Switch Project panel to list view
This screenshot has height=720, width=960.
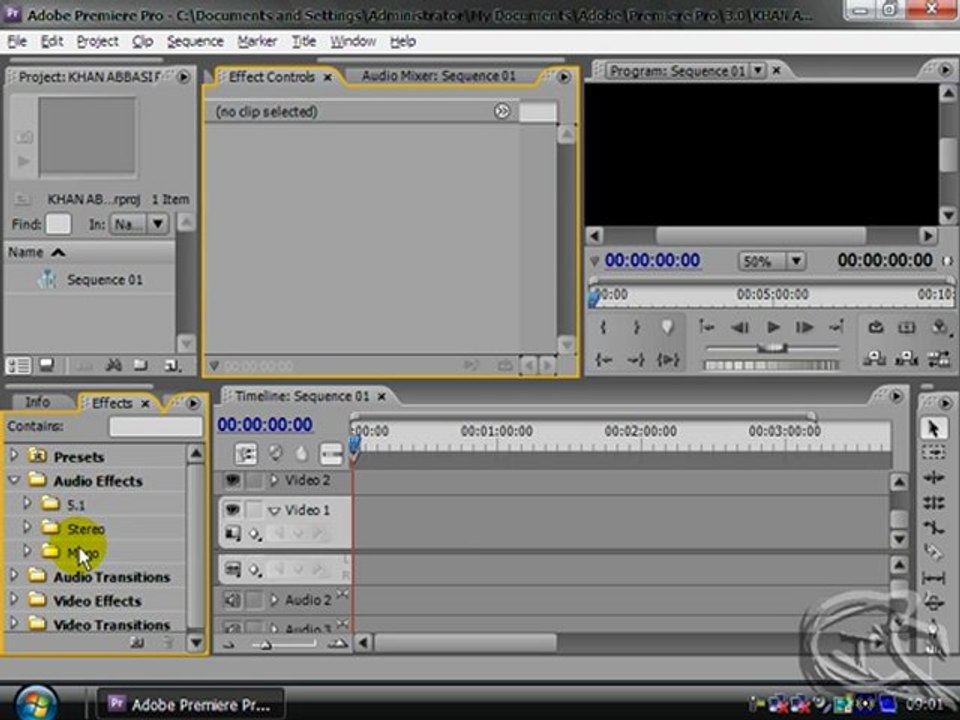point(18,366)
